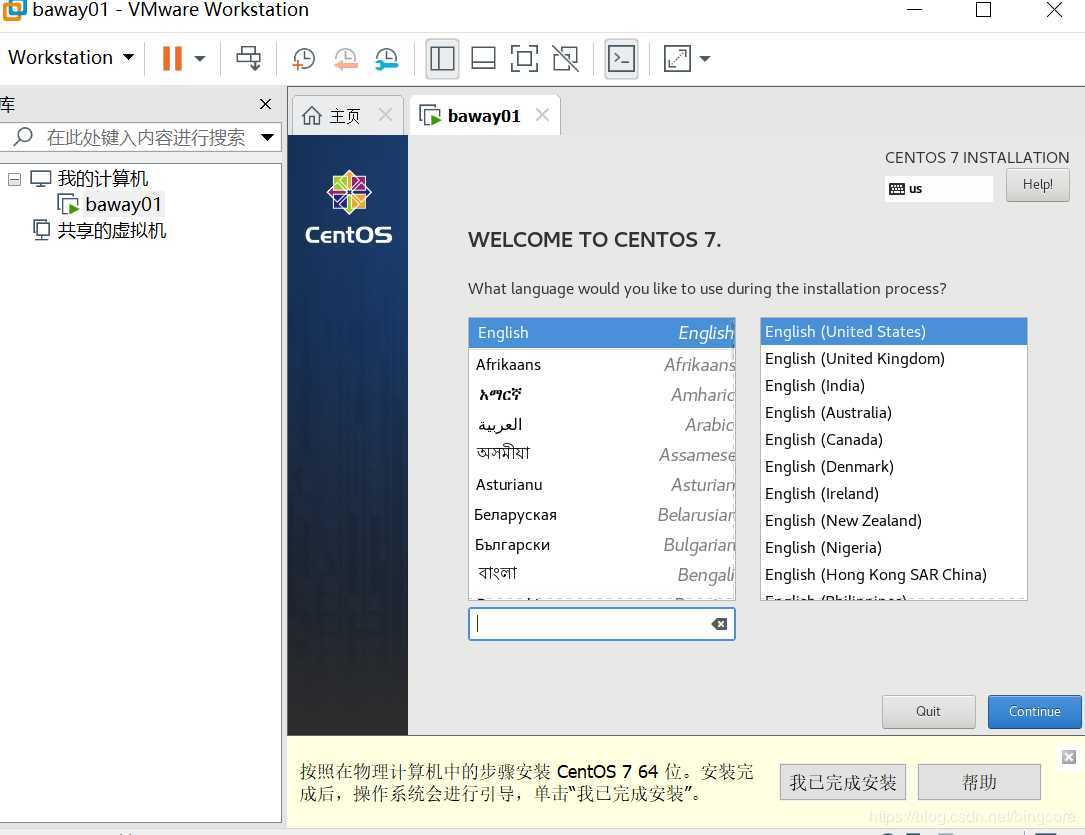Click the VMware Workstation title icon

click(x=14, y=10)
